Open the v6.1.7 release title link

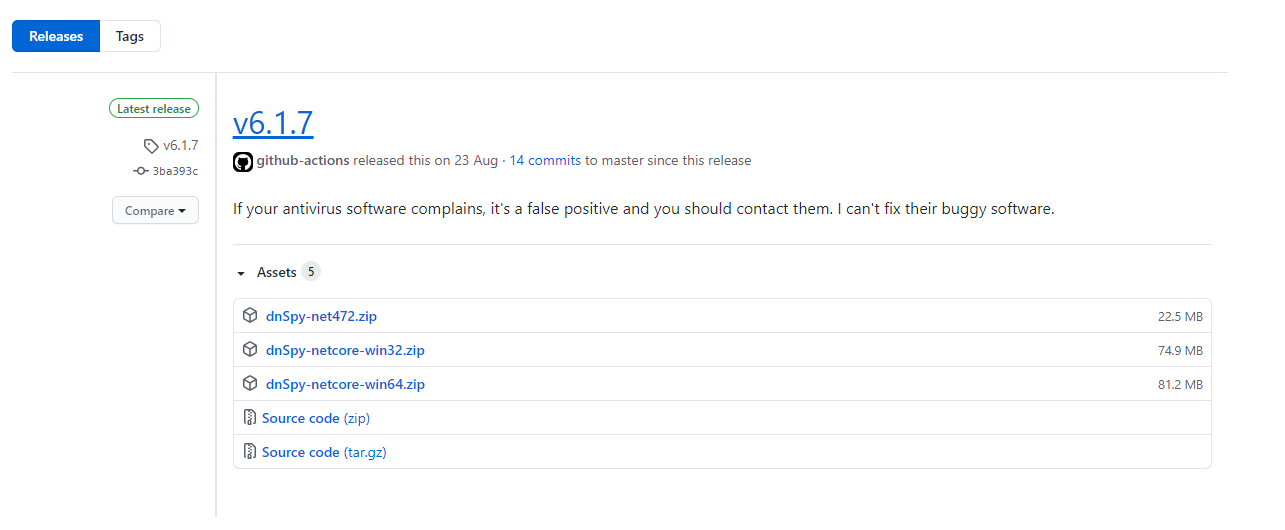[273, 122]
